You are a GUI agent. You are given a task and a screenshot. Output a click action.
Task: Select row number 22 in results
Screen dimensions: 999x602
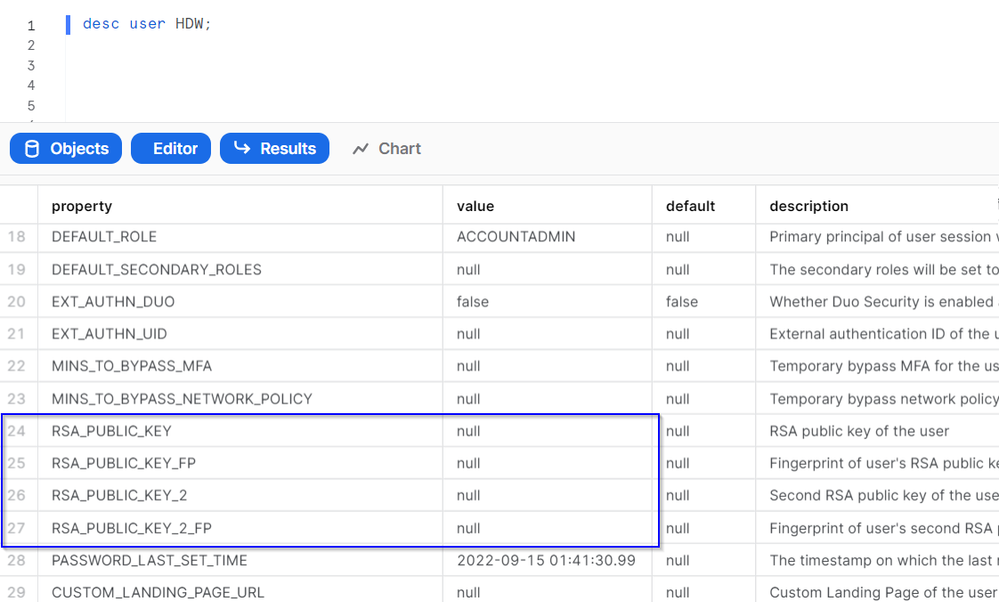click(x=17, y=366)
